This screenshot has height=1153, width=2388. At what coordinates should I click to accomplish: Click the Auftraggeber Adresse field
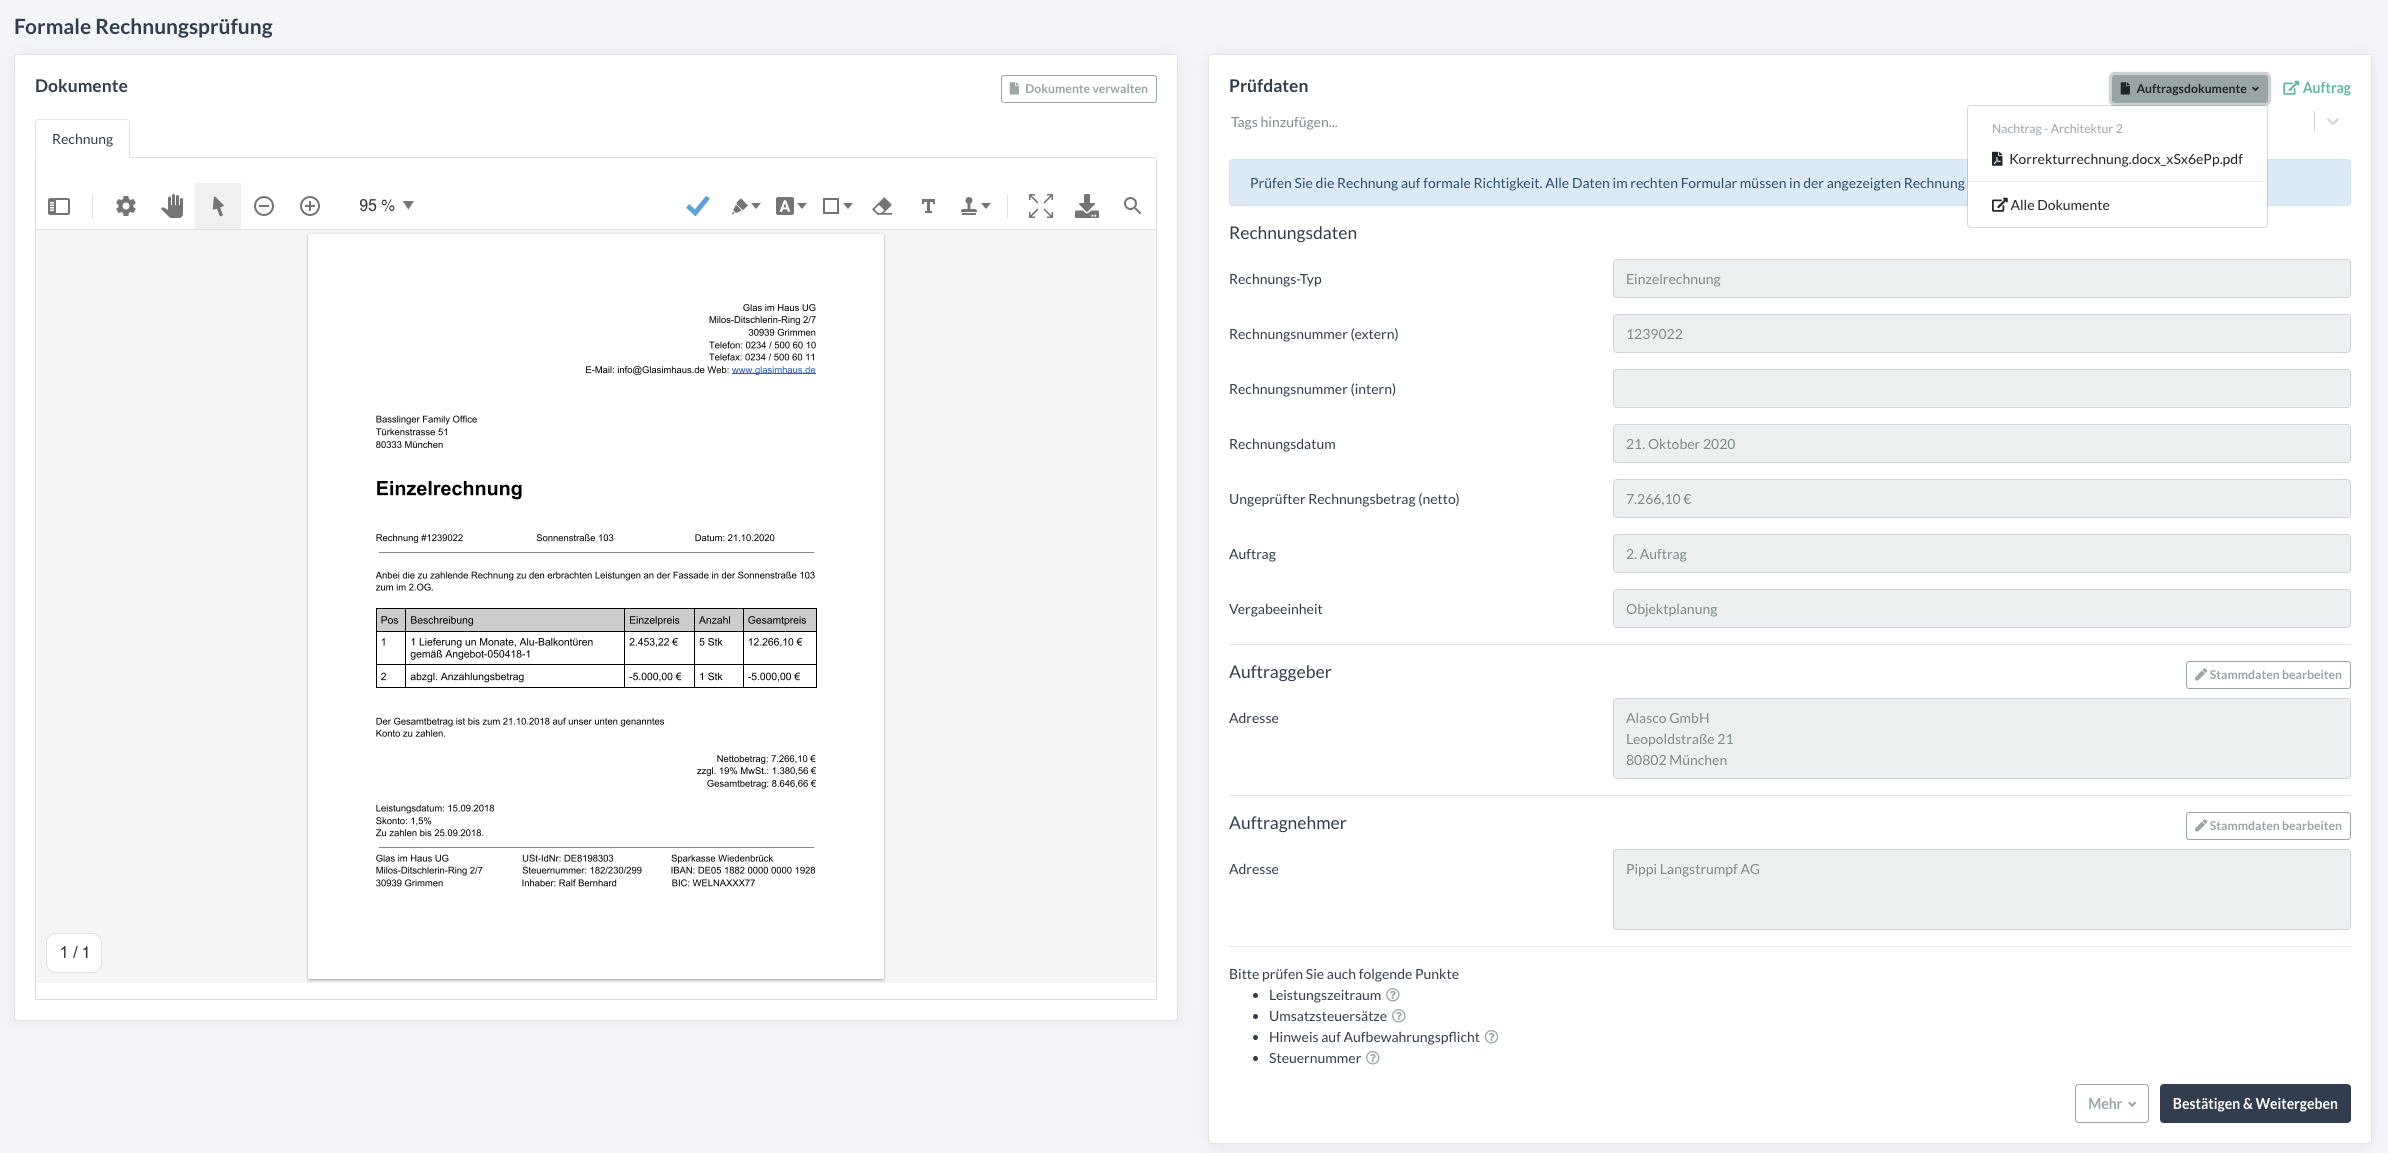[1981, 738]
